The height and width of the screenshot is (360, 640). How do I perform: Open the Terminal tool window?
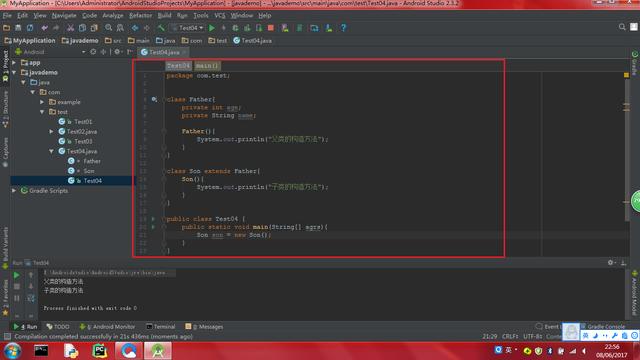[x=161, y=327]
